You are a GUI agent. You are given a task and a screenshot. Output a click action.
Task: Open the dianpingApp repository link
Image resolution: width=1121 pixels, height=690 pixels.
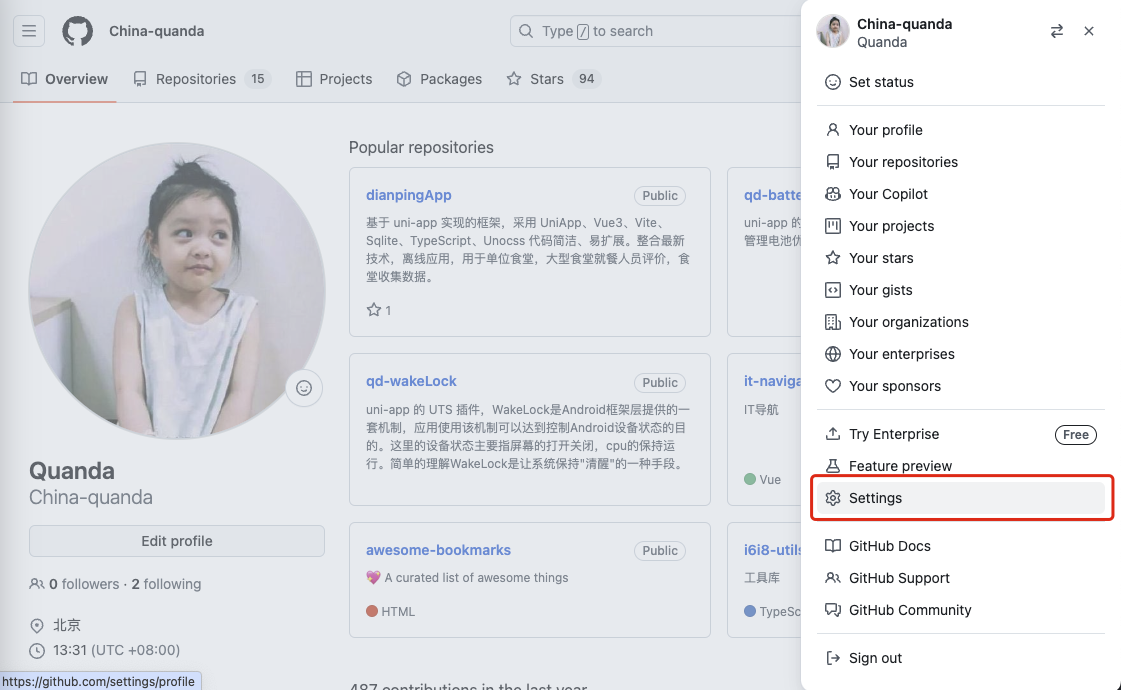(409, 195)
